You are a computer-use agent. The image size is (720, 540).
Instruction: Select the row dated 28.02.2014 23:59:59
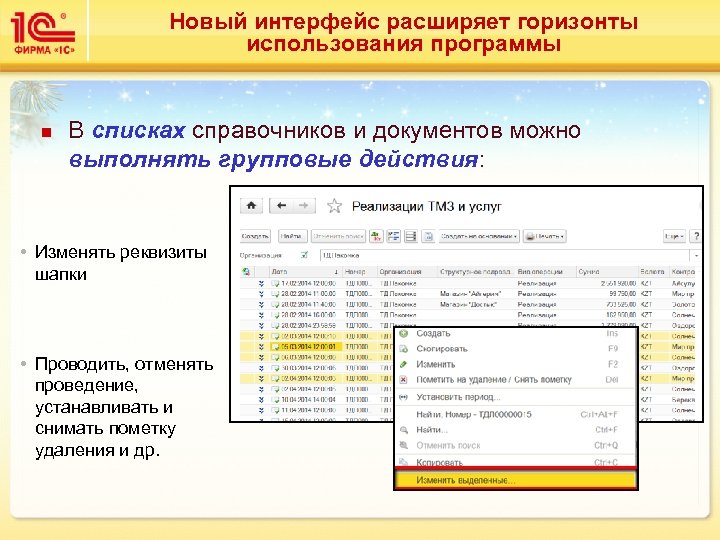tap(469, 326)
